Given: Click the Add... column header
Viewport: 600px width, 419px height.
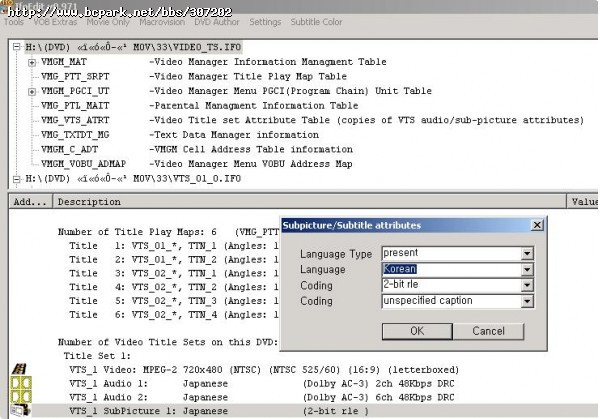Looking at the screenshot, I should tap(30, 202).
